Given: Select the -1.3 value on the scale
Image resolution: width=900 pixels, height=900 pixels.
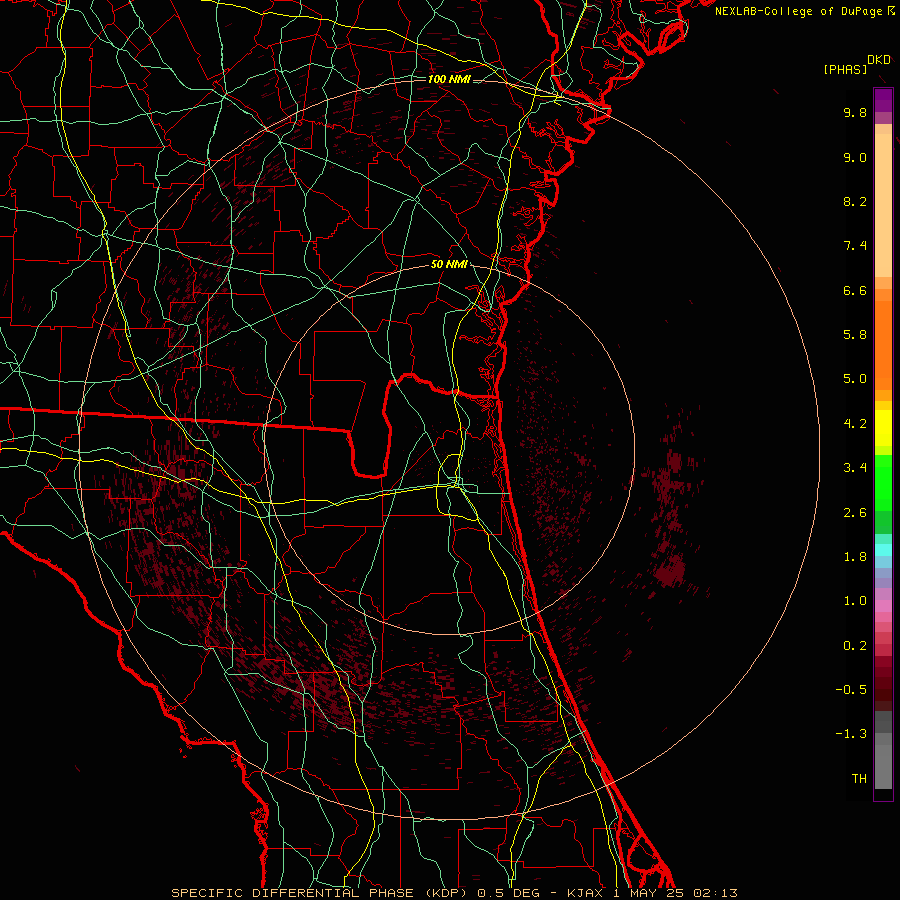Looking at the screenshot, I should (x=851, y=734).
